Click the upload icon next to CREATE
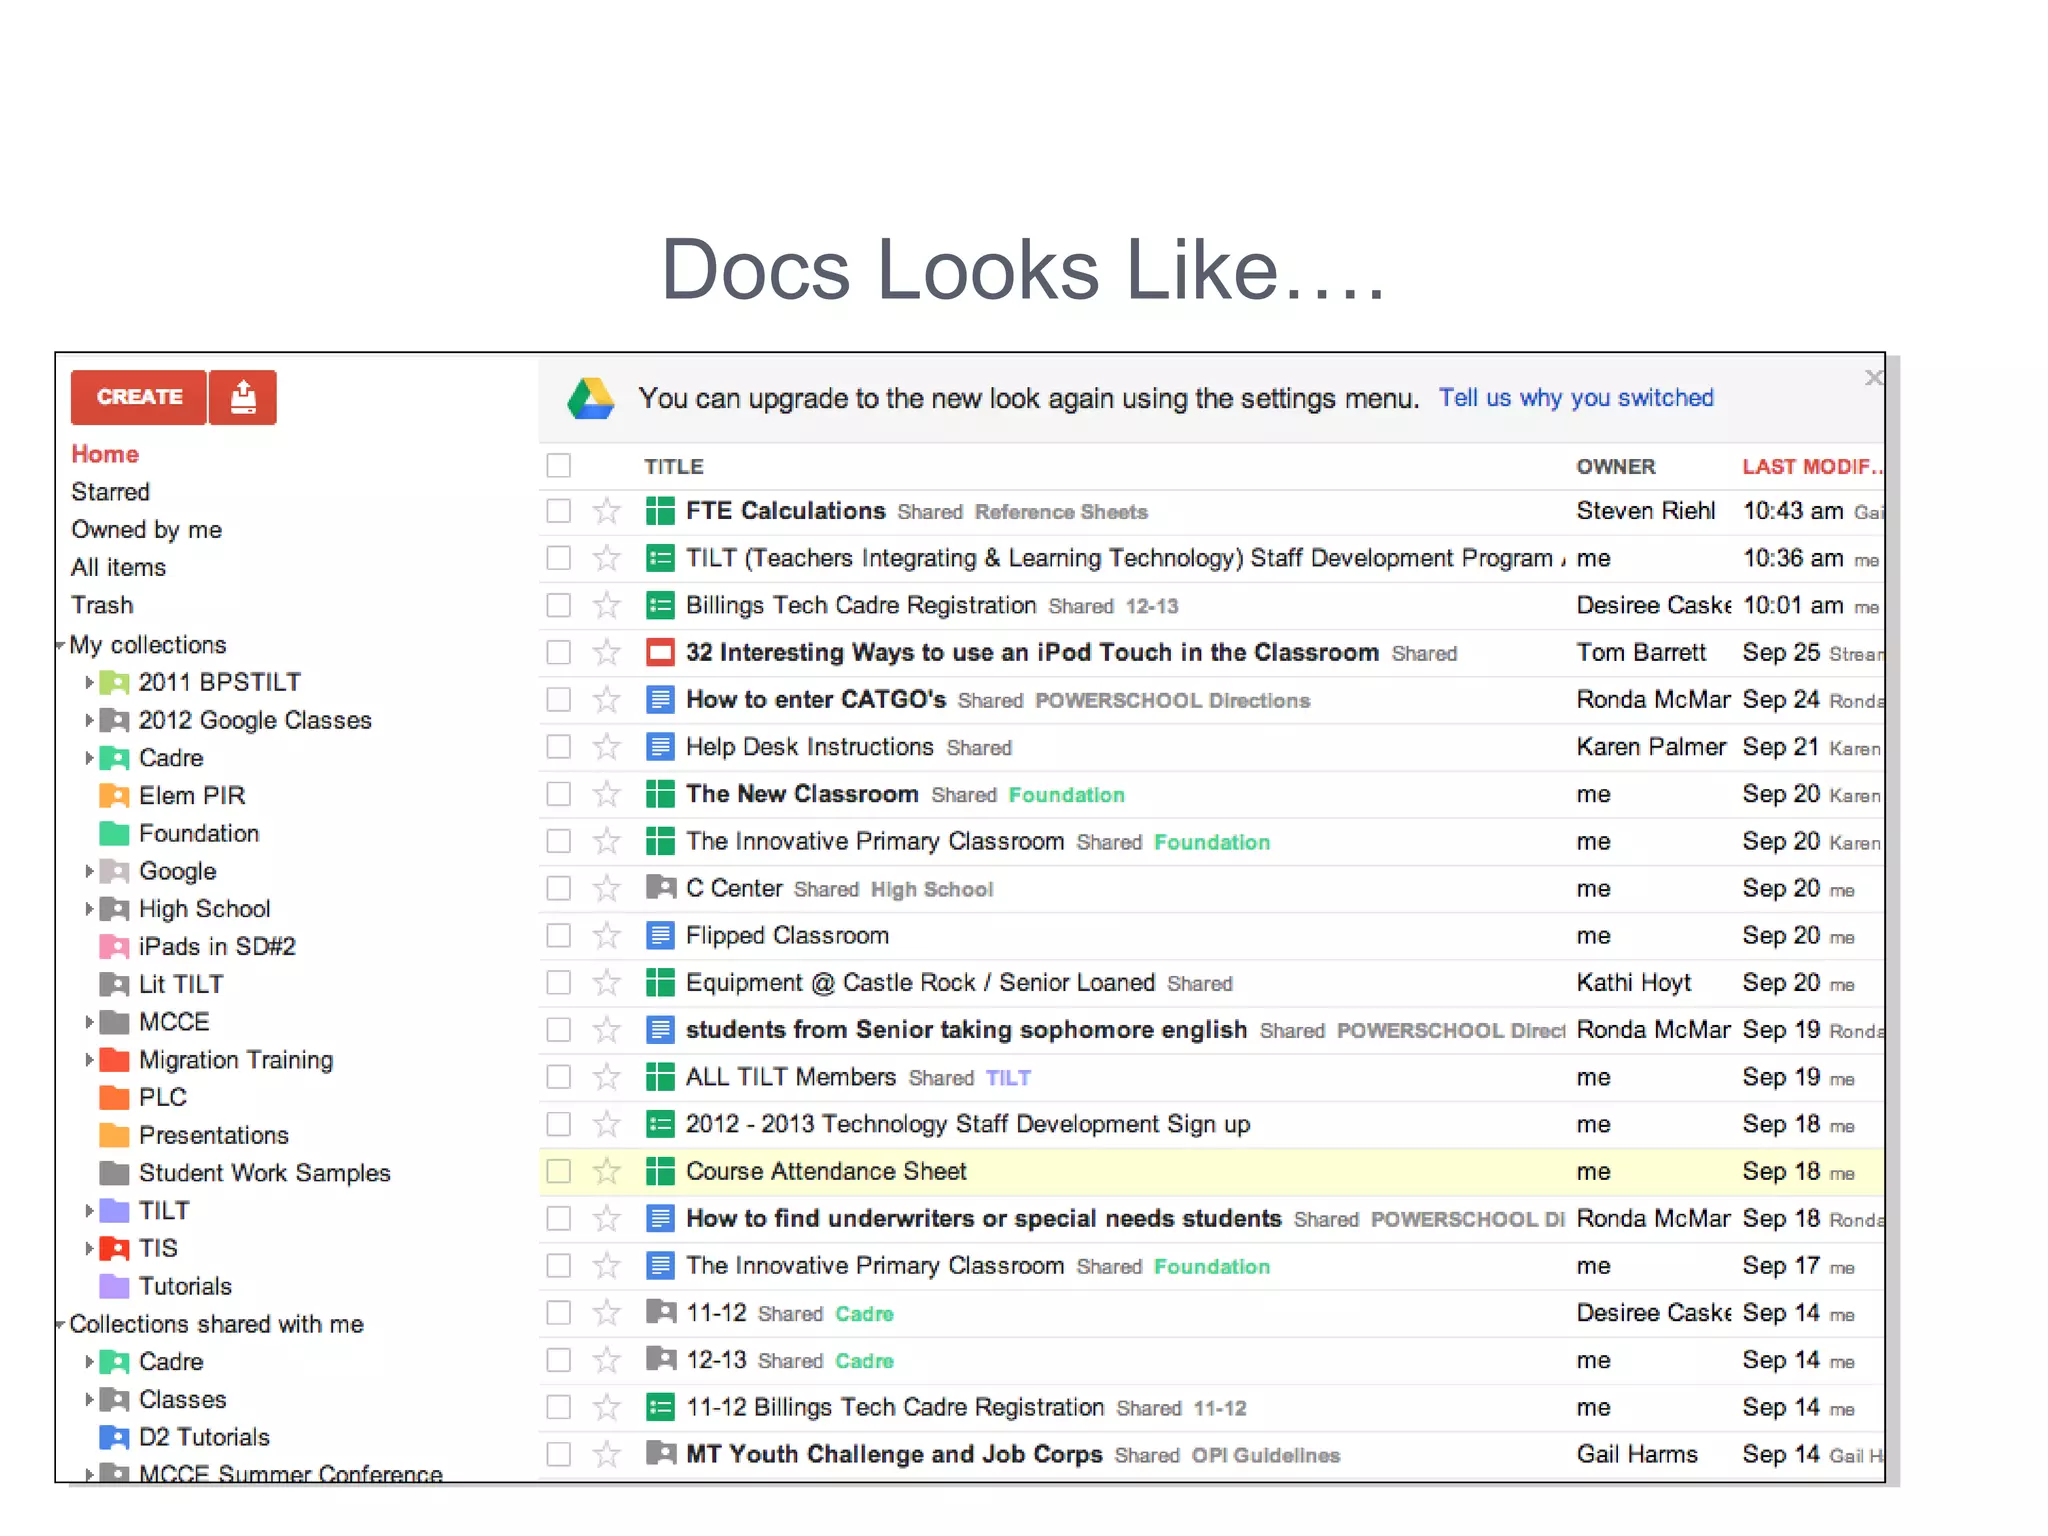2048x1536 pixels. 243,397
